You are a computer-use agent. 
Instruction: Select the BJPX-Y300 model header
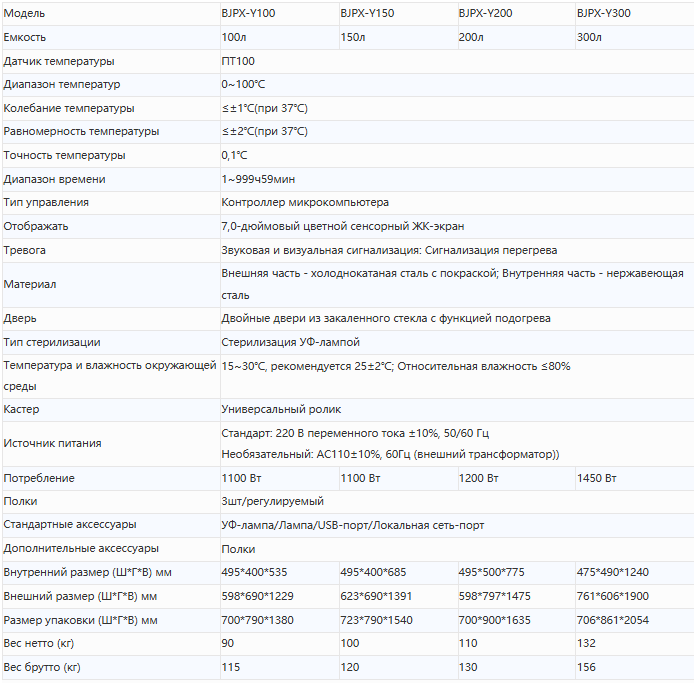pos(604,14)
